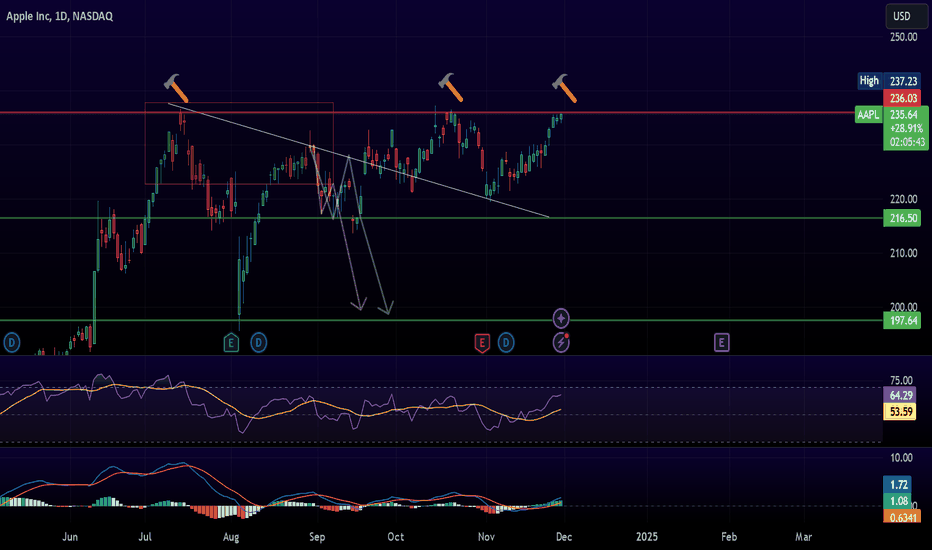Click the Oct label on time axis
Viewport: 932px width, 550px height.
395,537
